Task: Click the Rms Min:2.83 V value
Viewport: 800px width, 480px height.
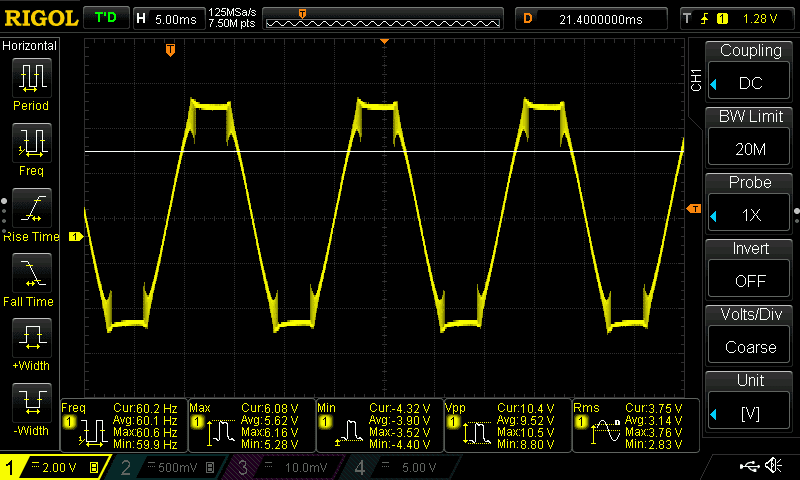Action: click(654, 444)
